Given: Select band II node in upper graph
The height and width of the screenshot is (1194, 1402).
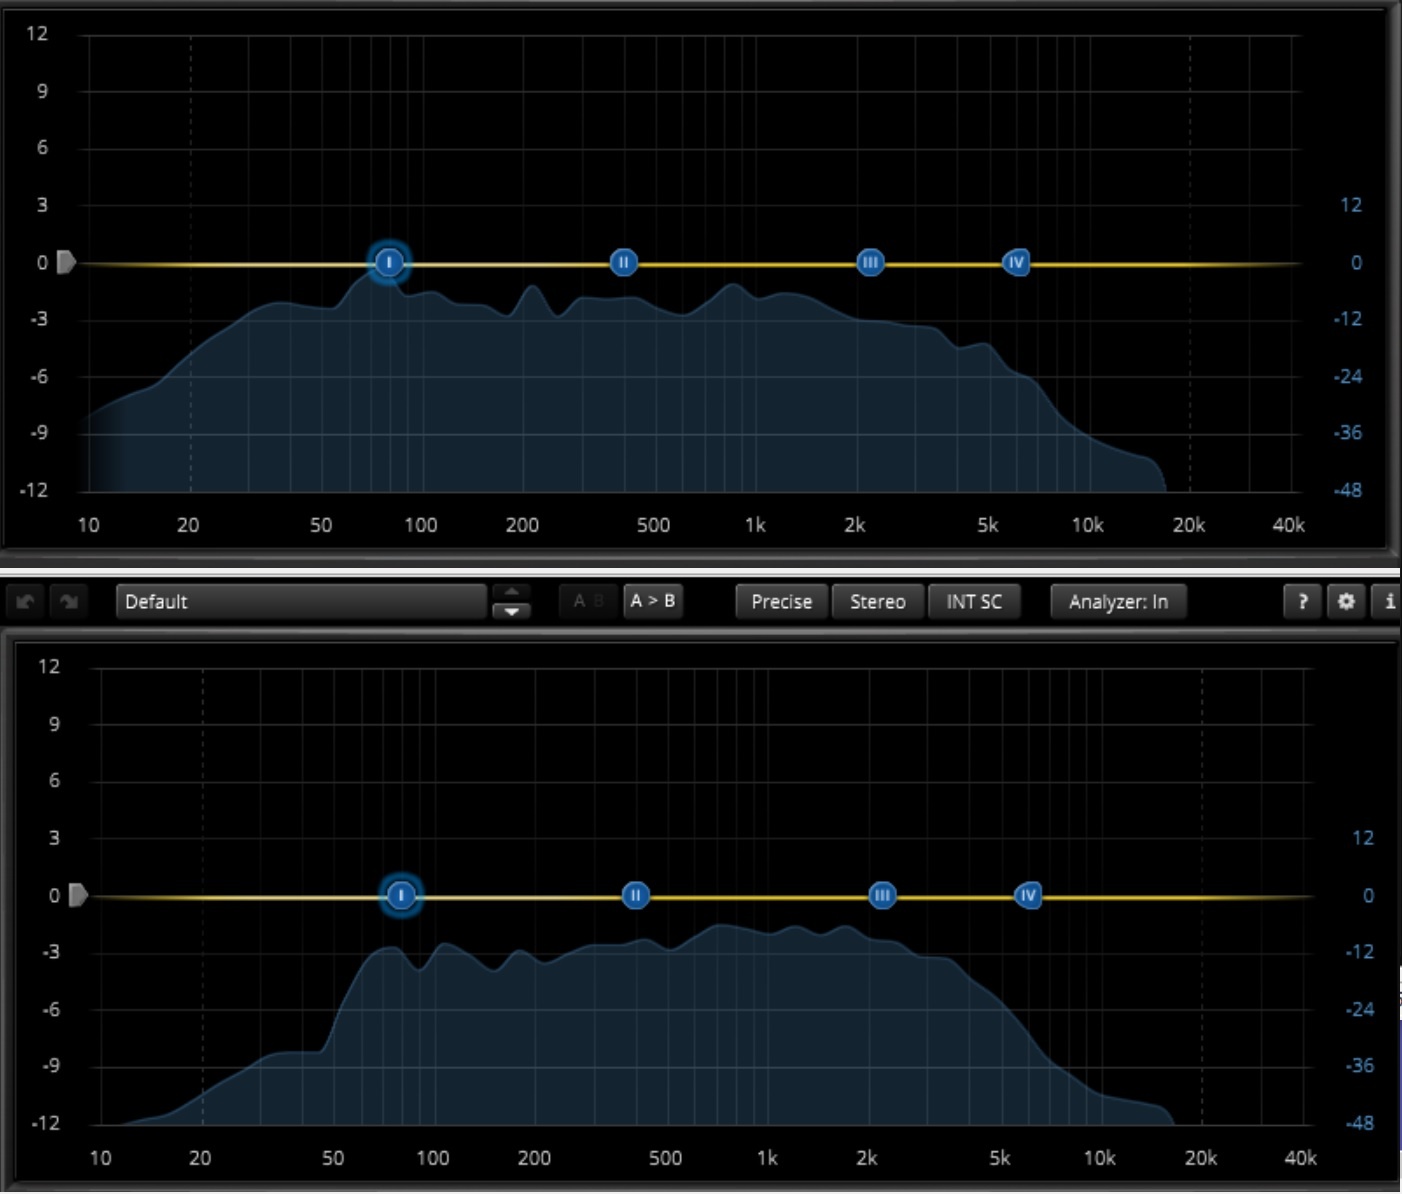Looking at the screenshot, I should (x=623, y=263).
